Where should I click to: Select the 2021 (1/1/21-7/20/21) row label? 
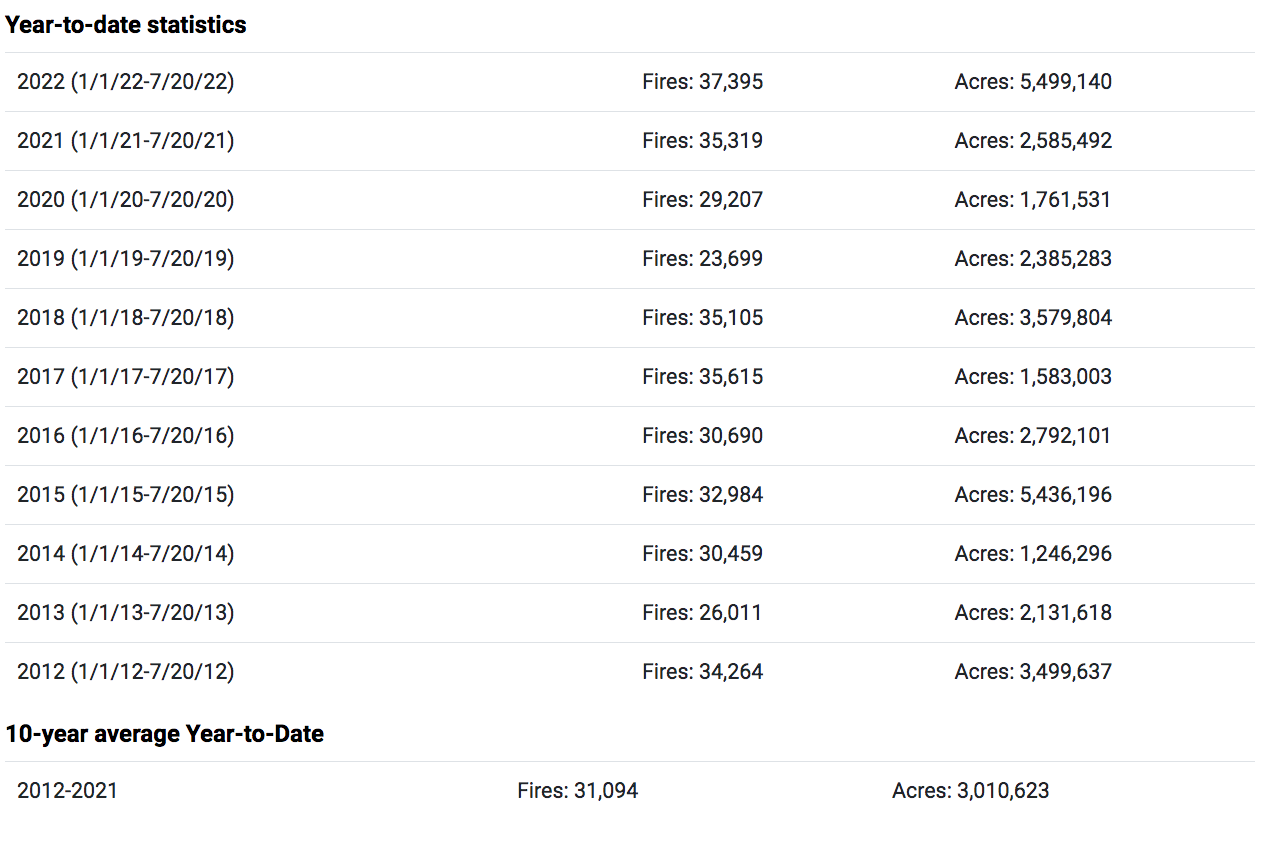[x=126, y=141]
